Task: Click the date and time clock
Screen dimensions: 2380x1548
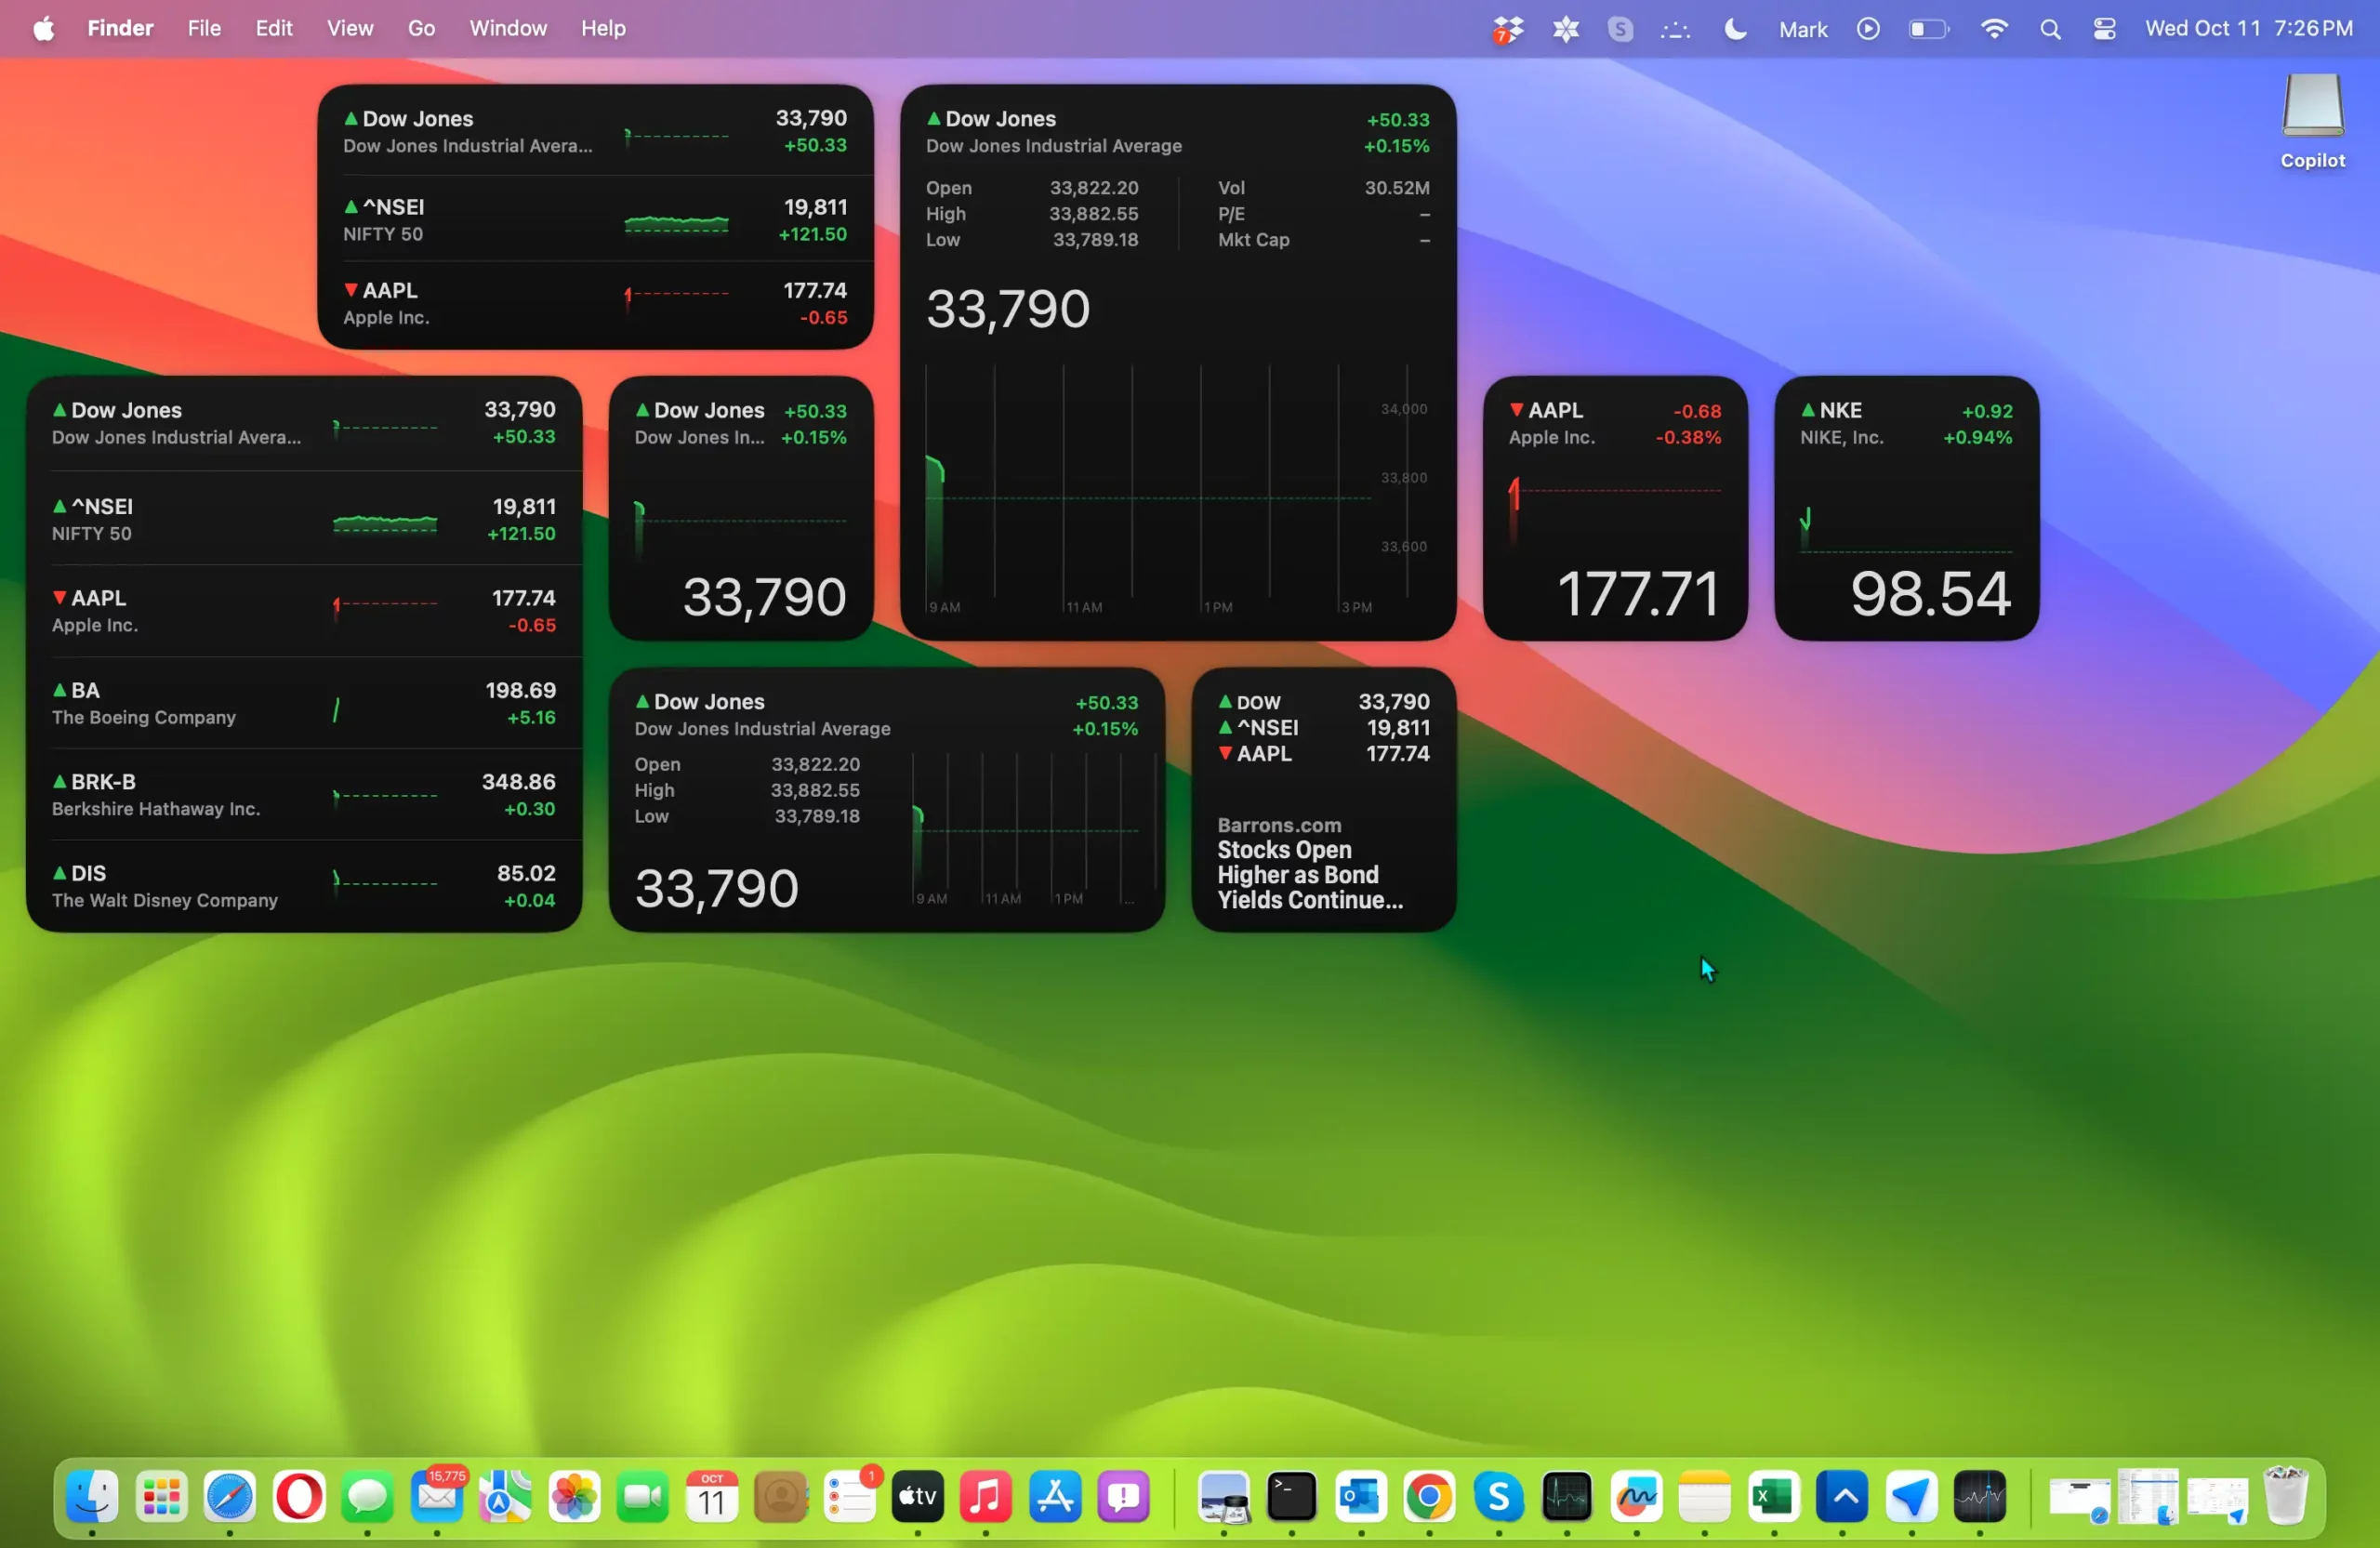Action: tap(2248, 28)
